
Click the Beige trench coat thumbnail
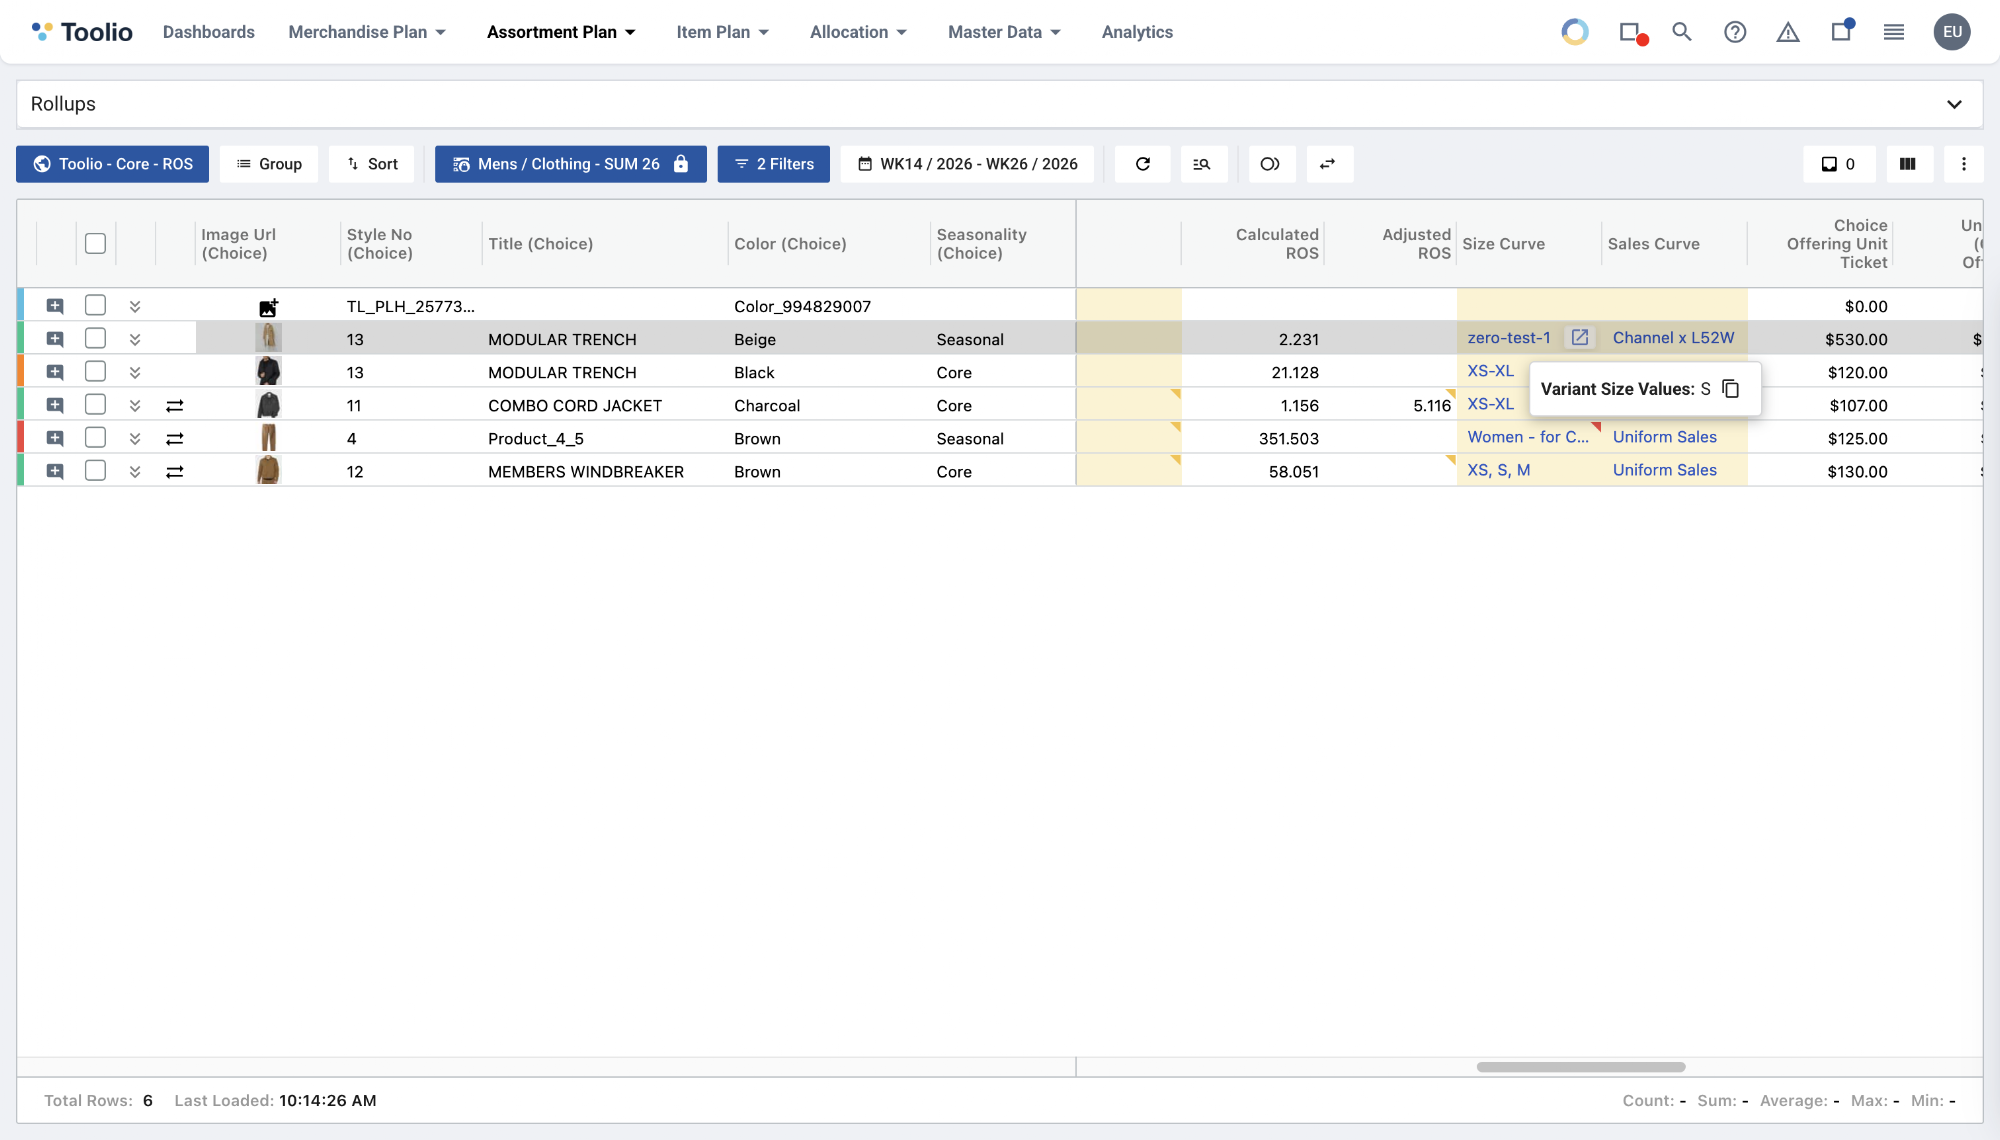tap(268, 338)
